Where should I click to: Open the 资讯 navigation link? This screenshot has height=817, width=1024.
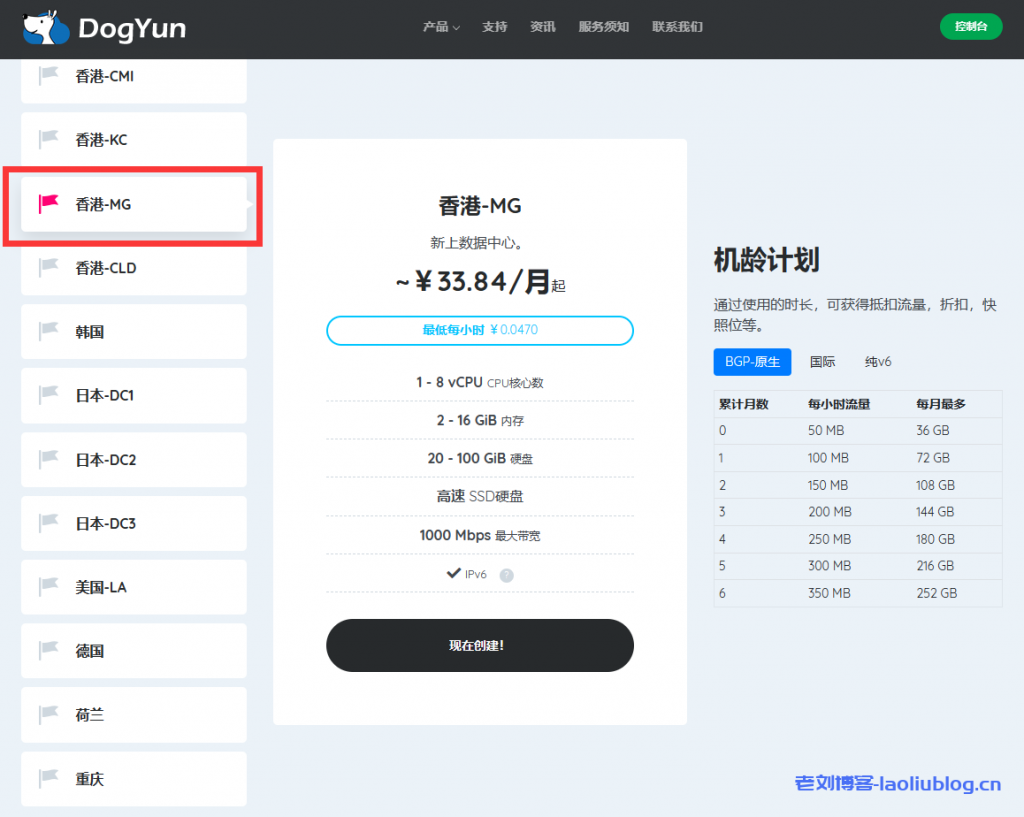pos(542,27)
